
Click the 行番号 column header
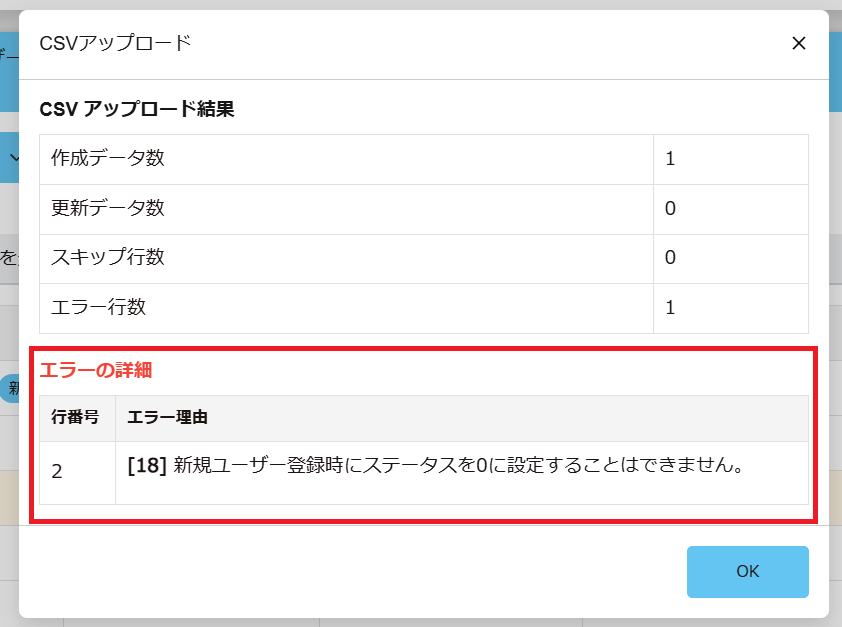point(76,417)
